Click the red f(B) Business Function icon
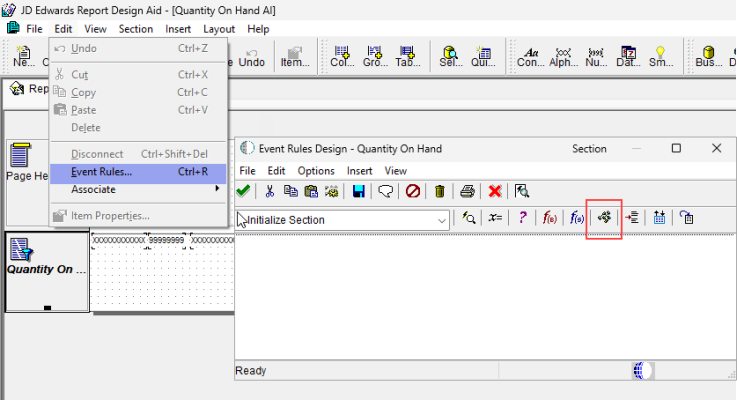 coord(549,218)
